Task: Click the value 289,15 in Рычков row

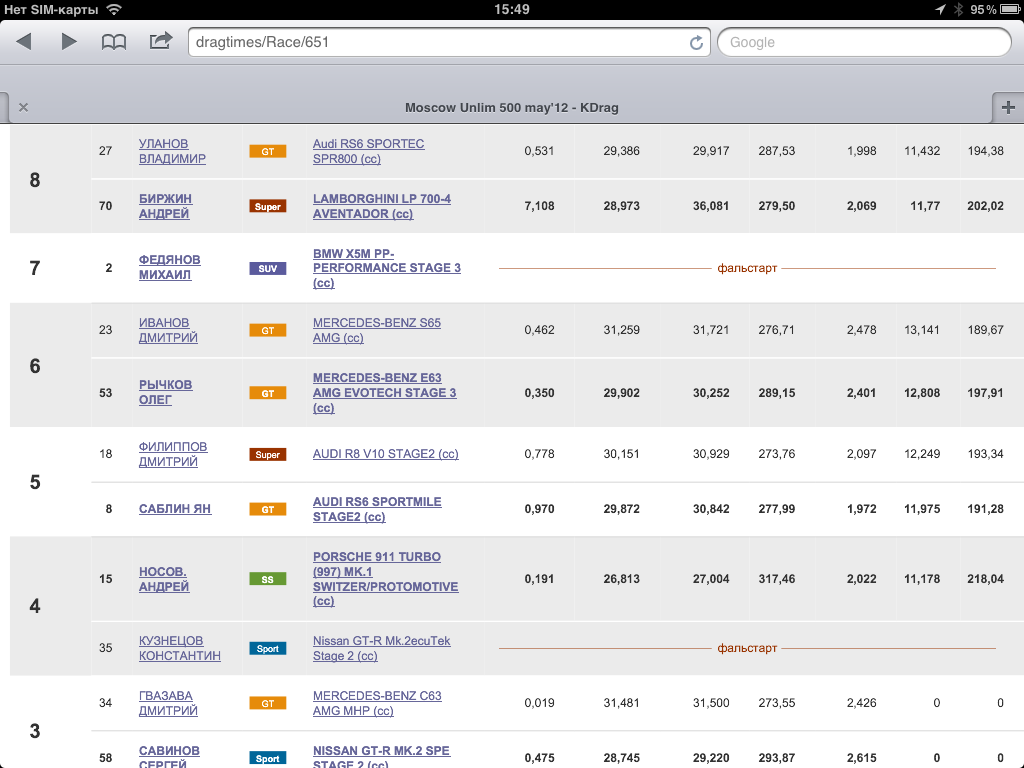Action: (776, 392)
